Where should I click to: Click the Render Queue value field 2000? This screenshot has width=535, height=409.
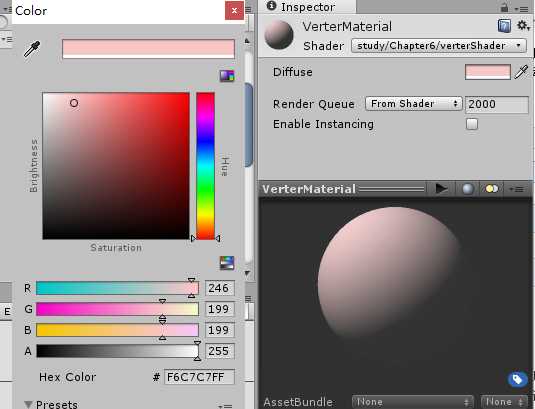coord(497,104)
